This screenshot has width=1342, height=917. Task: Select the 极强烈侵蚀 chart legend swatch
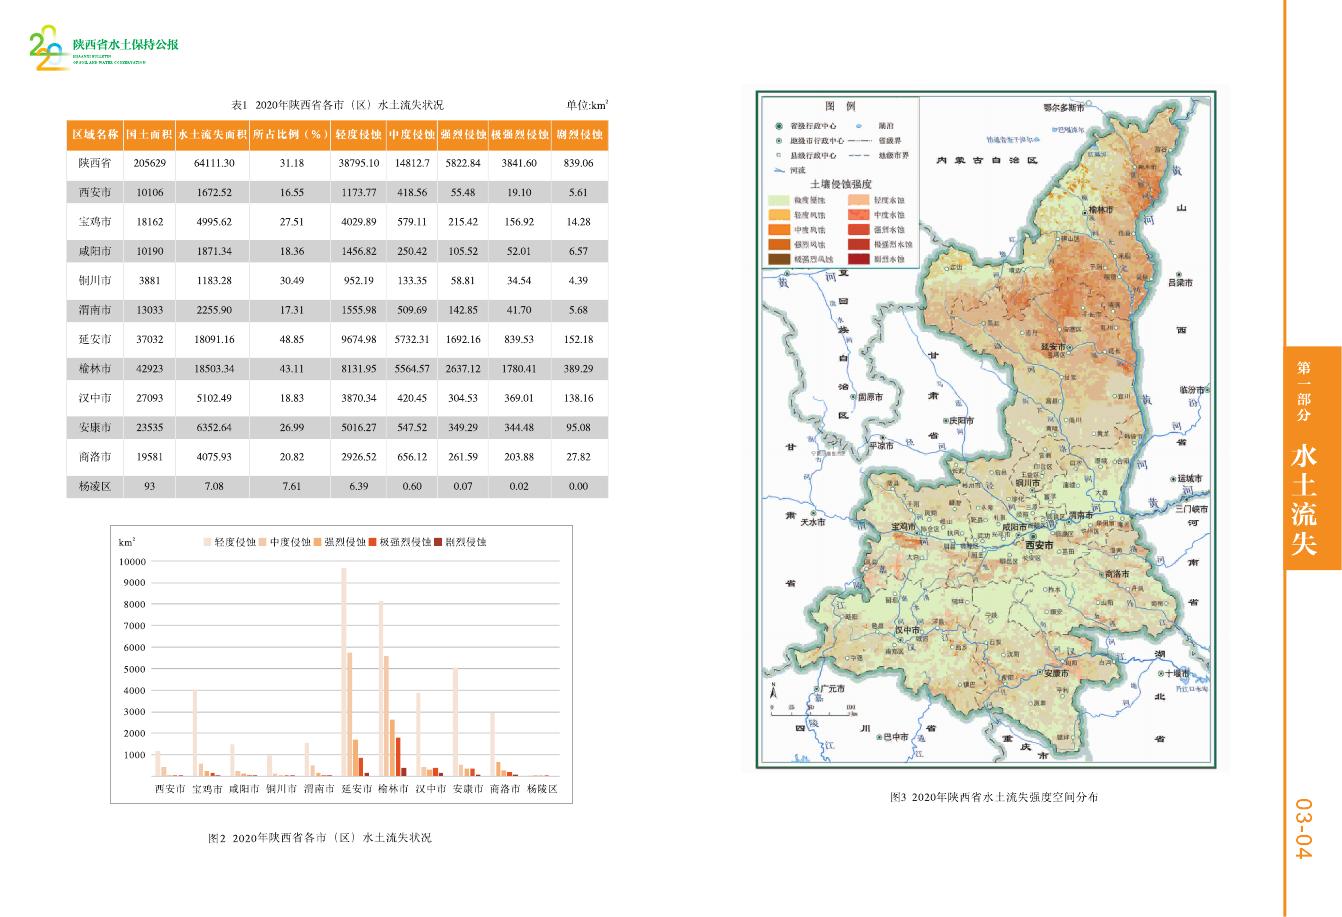click(371, 542)
